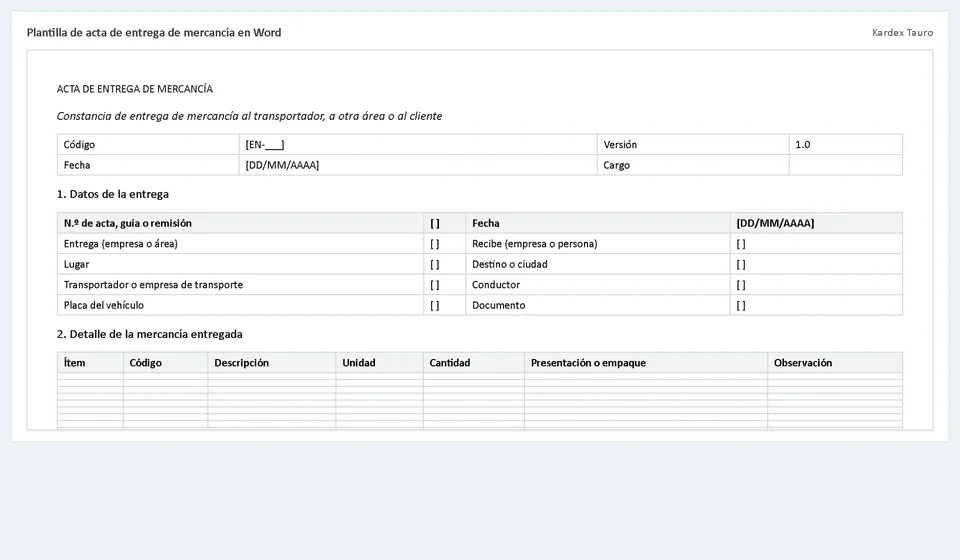The image size is (960, 560).
Task: Click the 'Kardex Tauro' label
Action: [x=902, y=32]
